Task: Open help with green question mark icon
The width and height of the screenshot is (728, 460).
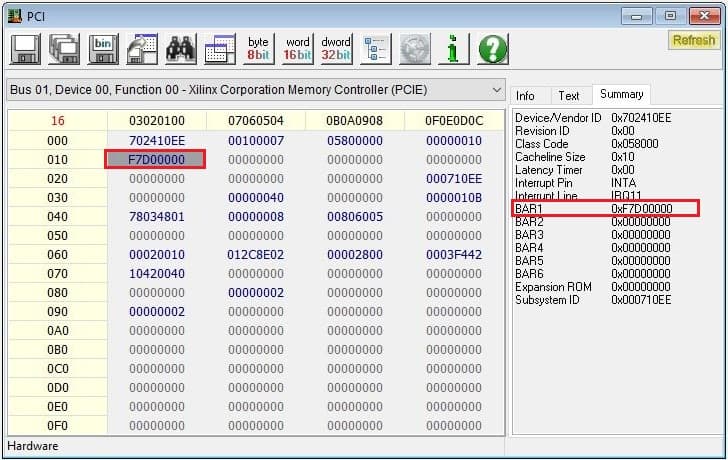Action: point(491,49)
